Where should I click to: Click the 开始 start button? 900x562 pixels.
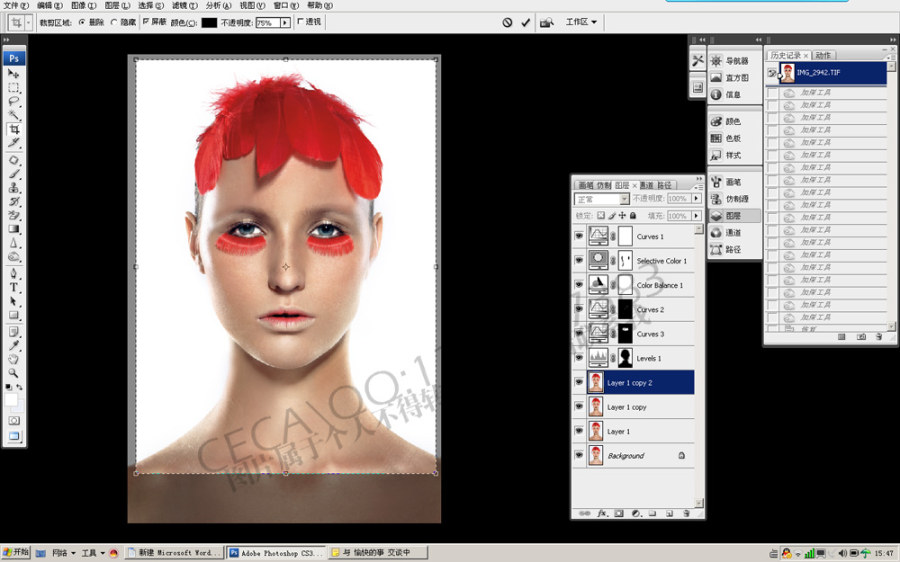pyautogui.click(x=16, y=552)
